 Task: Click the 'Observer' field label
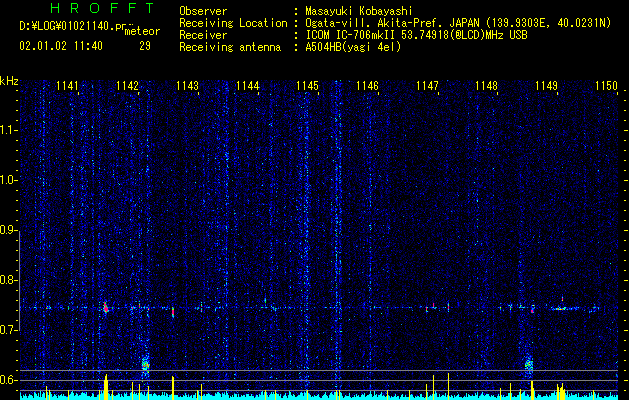203,11
